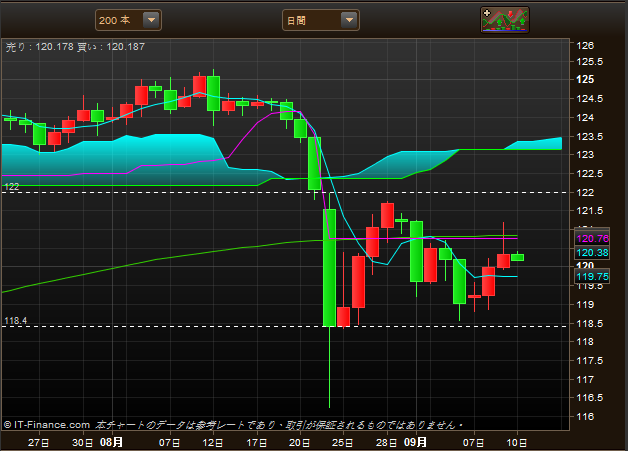This screenshot has height=451, width=628.
Task: Click the 08月 date axis label
Action: pyautogui.click(x=111, y=442)
